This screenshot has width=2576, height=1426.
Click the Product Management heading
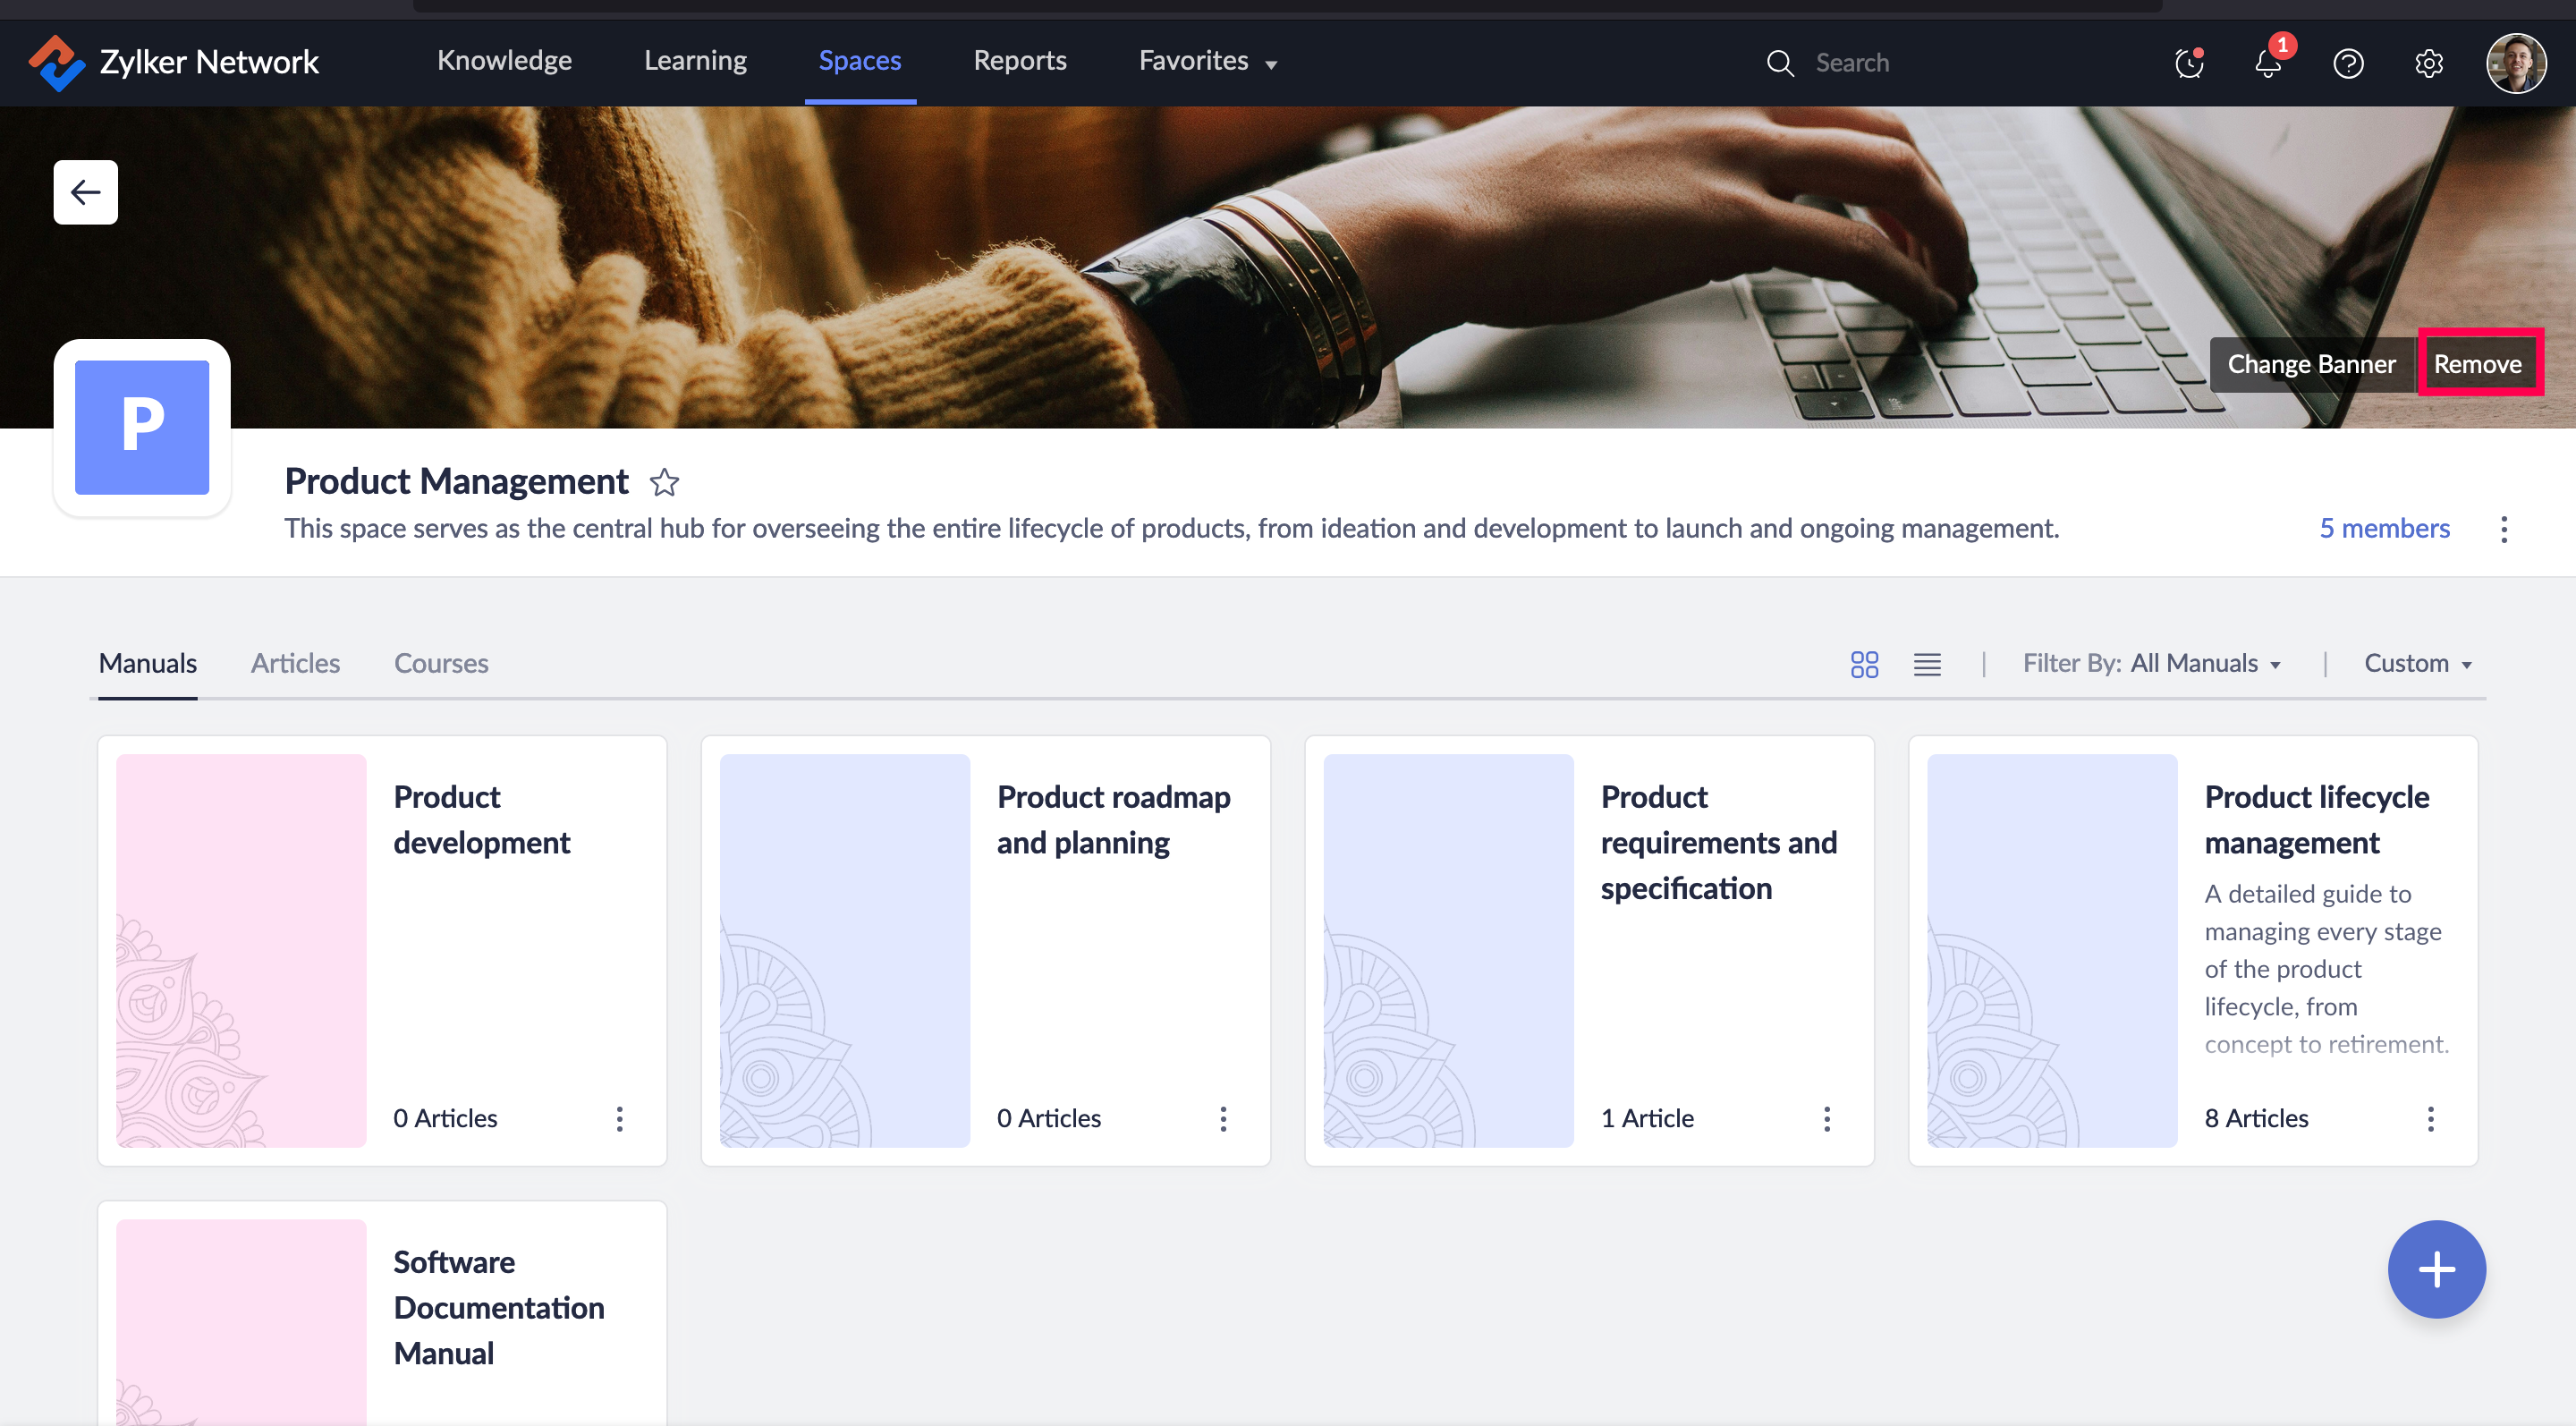tap(457, 482)
